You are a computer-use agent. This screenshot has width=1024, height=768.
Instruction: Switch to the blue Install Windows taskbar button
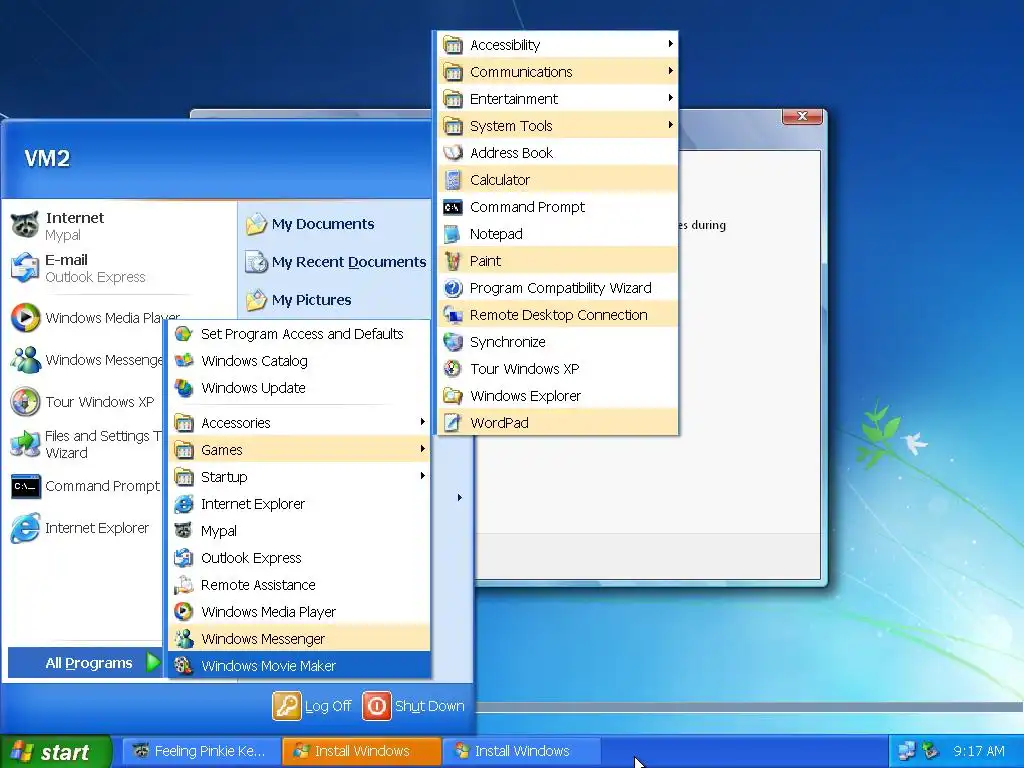pos(521,751)
